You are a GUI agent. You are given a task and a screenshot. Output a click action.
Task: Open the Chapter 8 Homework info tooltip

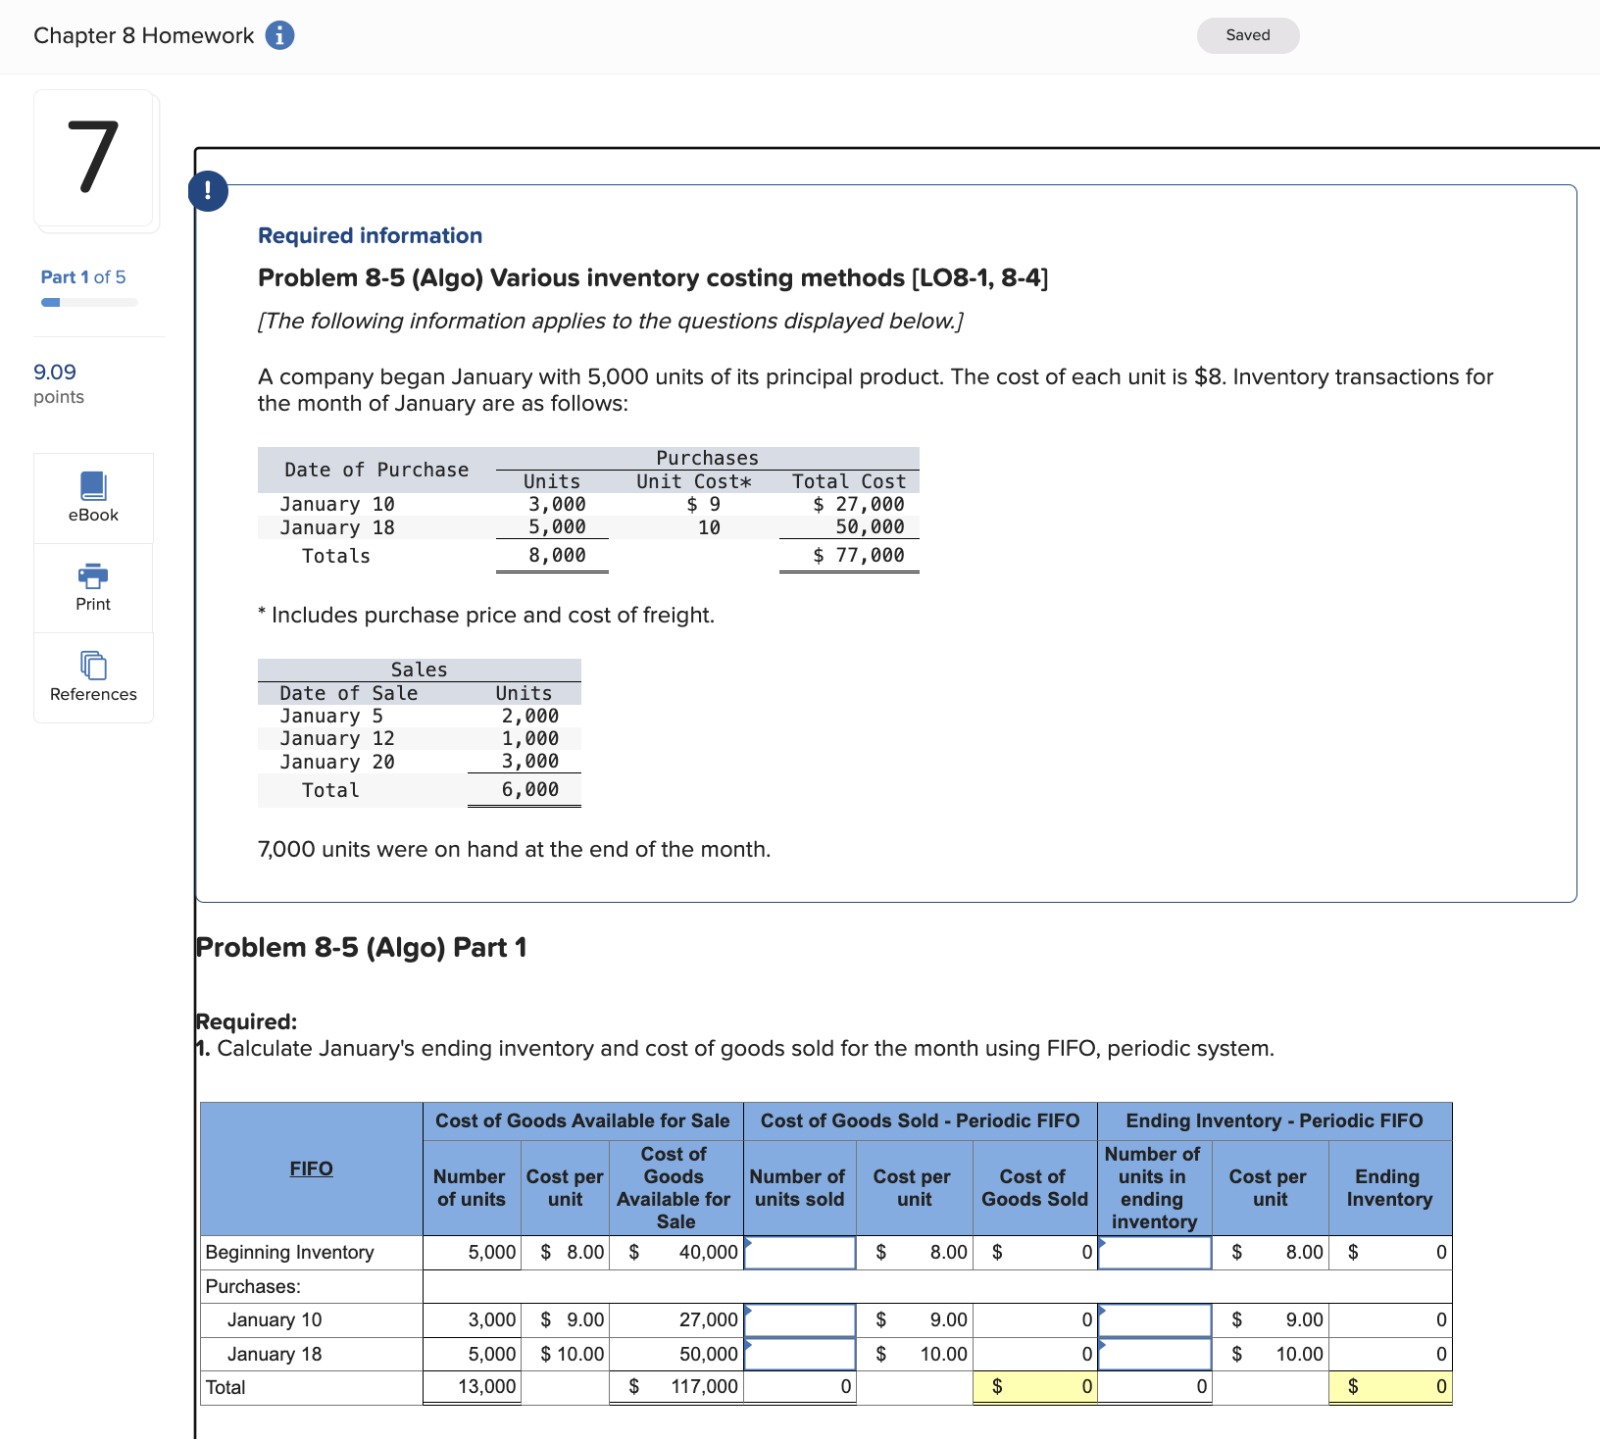click(280, 33)
